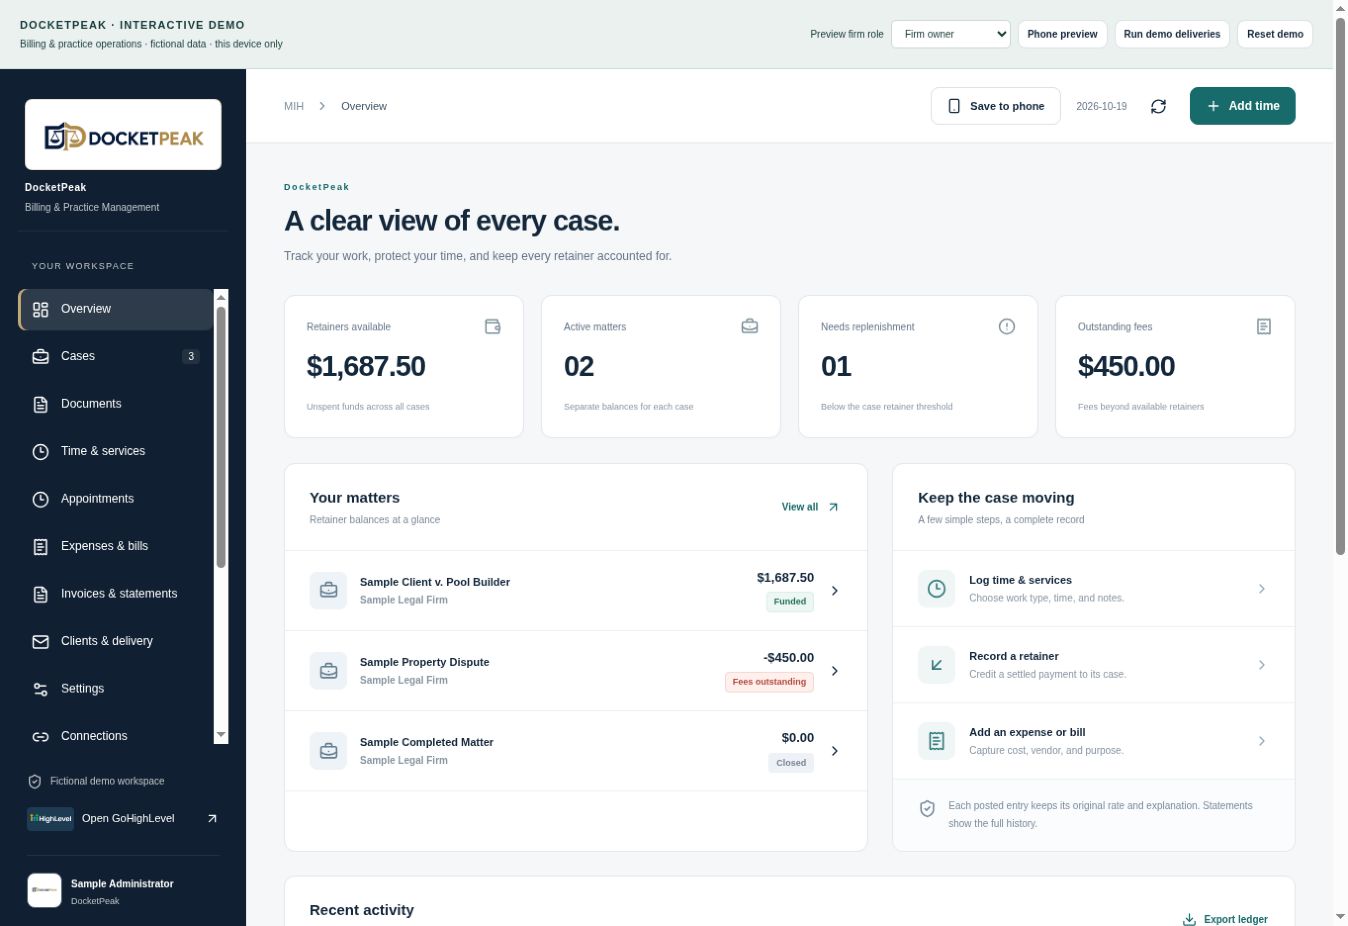The width and height of the screenshot is (1348, 926).
Task: Open Connections in the sidebar
Action: (x=116, y=736)
